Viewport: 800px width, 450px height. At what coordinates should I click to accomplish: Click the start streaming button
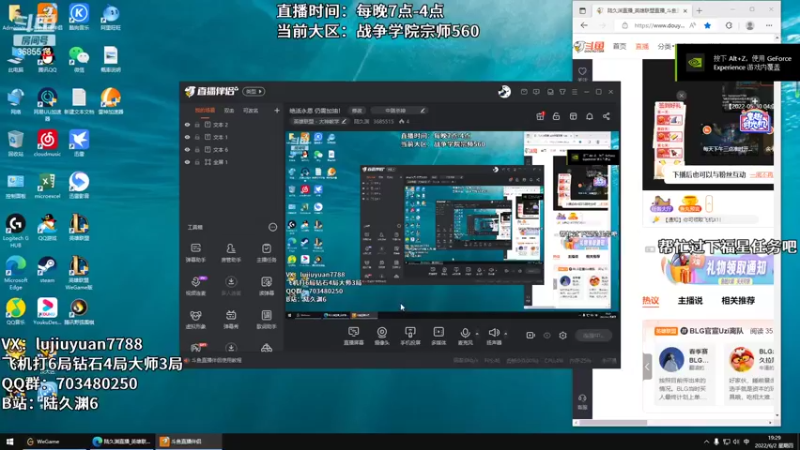tap(593, 335)
